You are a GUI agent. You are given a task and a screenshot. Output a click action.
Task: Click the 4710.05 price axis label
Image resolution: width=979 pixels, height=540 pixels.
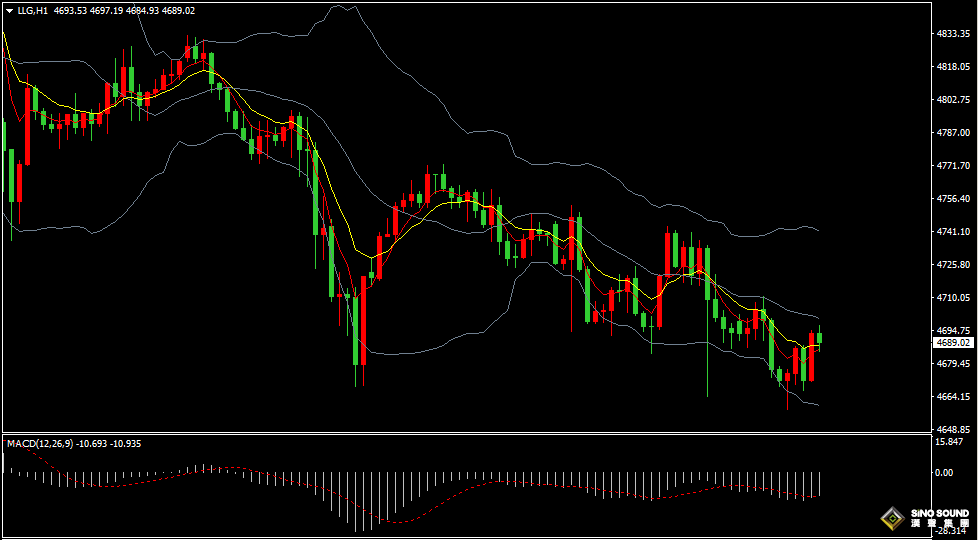[x=953, y=298]
